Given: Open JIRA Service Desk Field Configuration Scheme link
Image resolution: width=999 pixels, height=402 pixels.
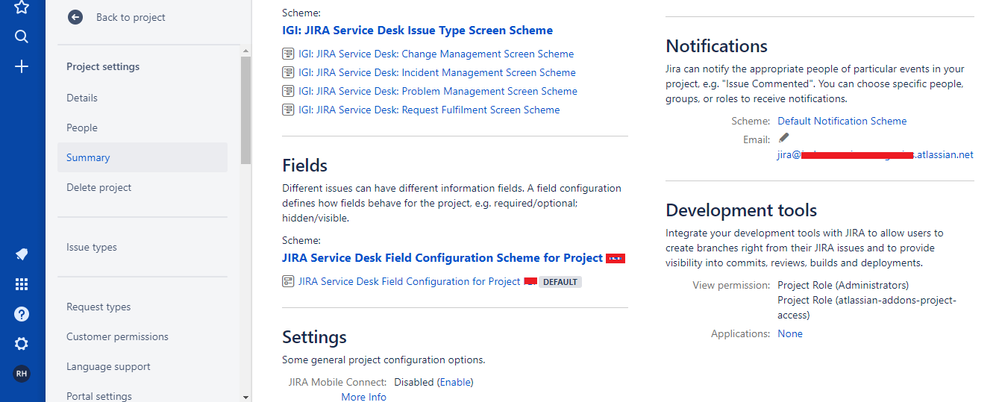Looking at the screenshot, I should coord(442,258).
